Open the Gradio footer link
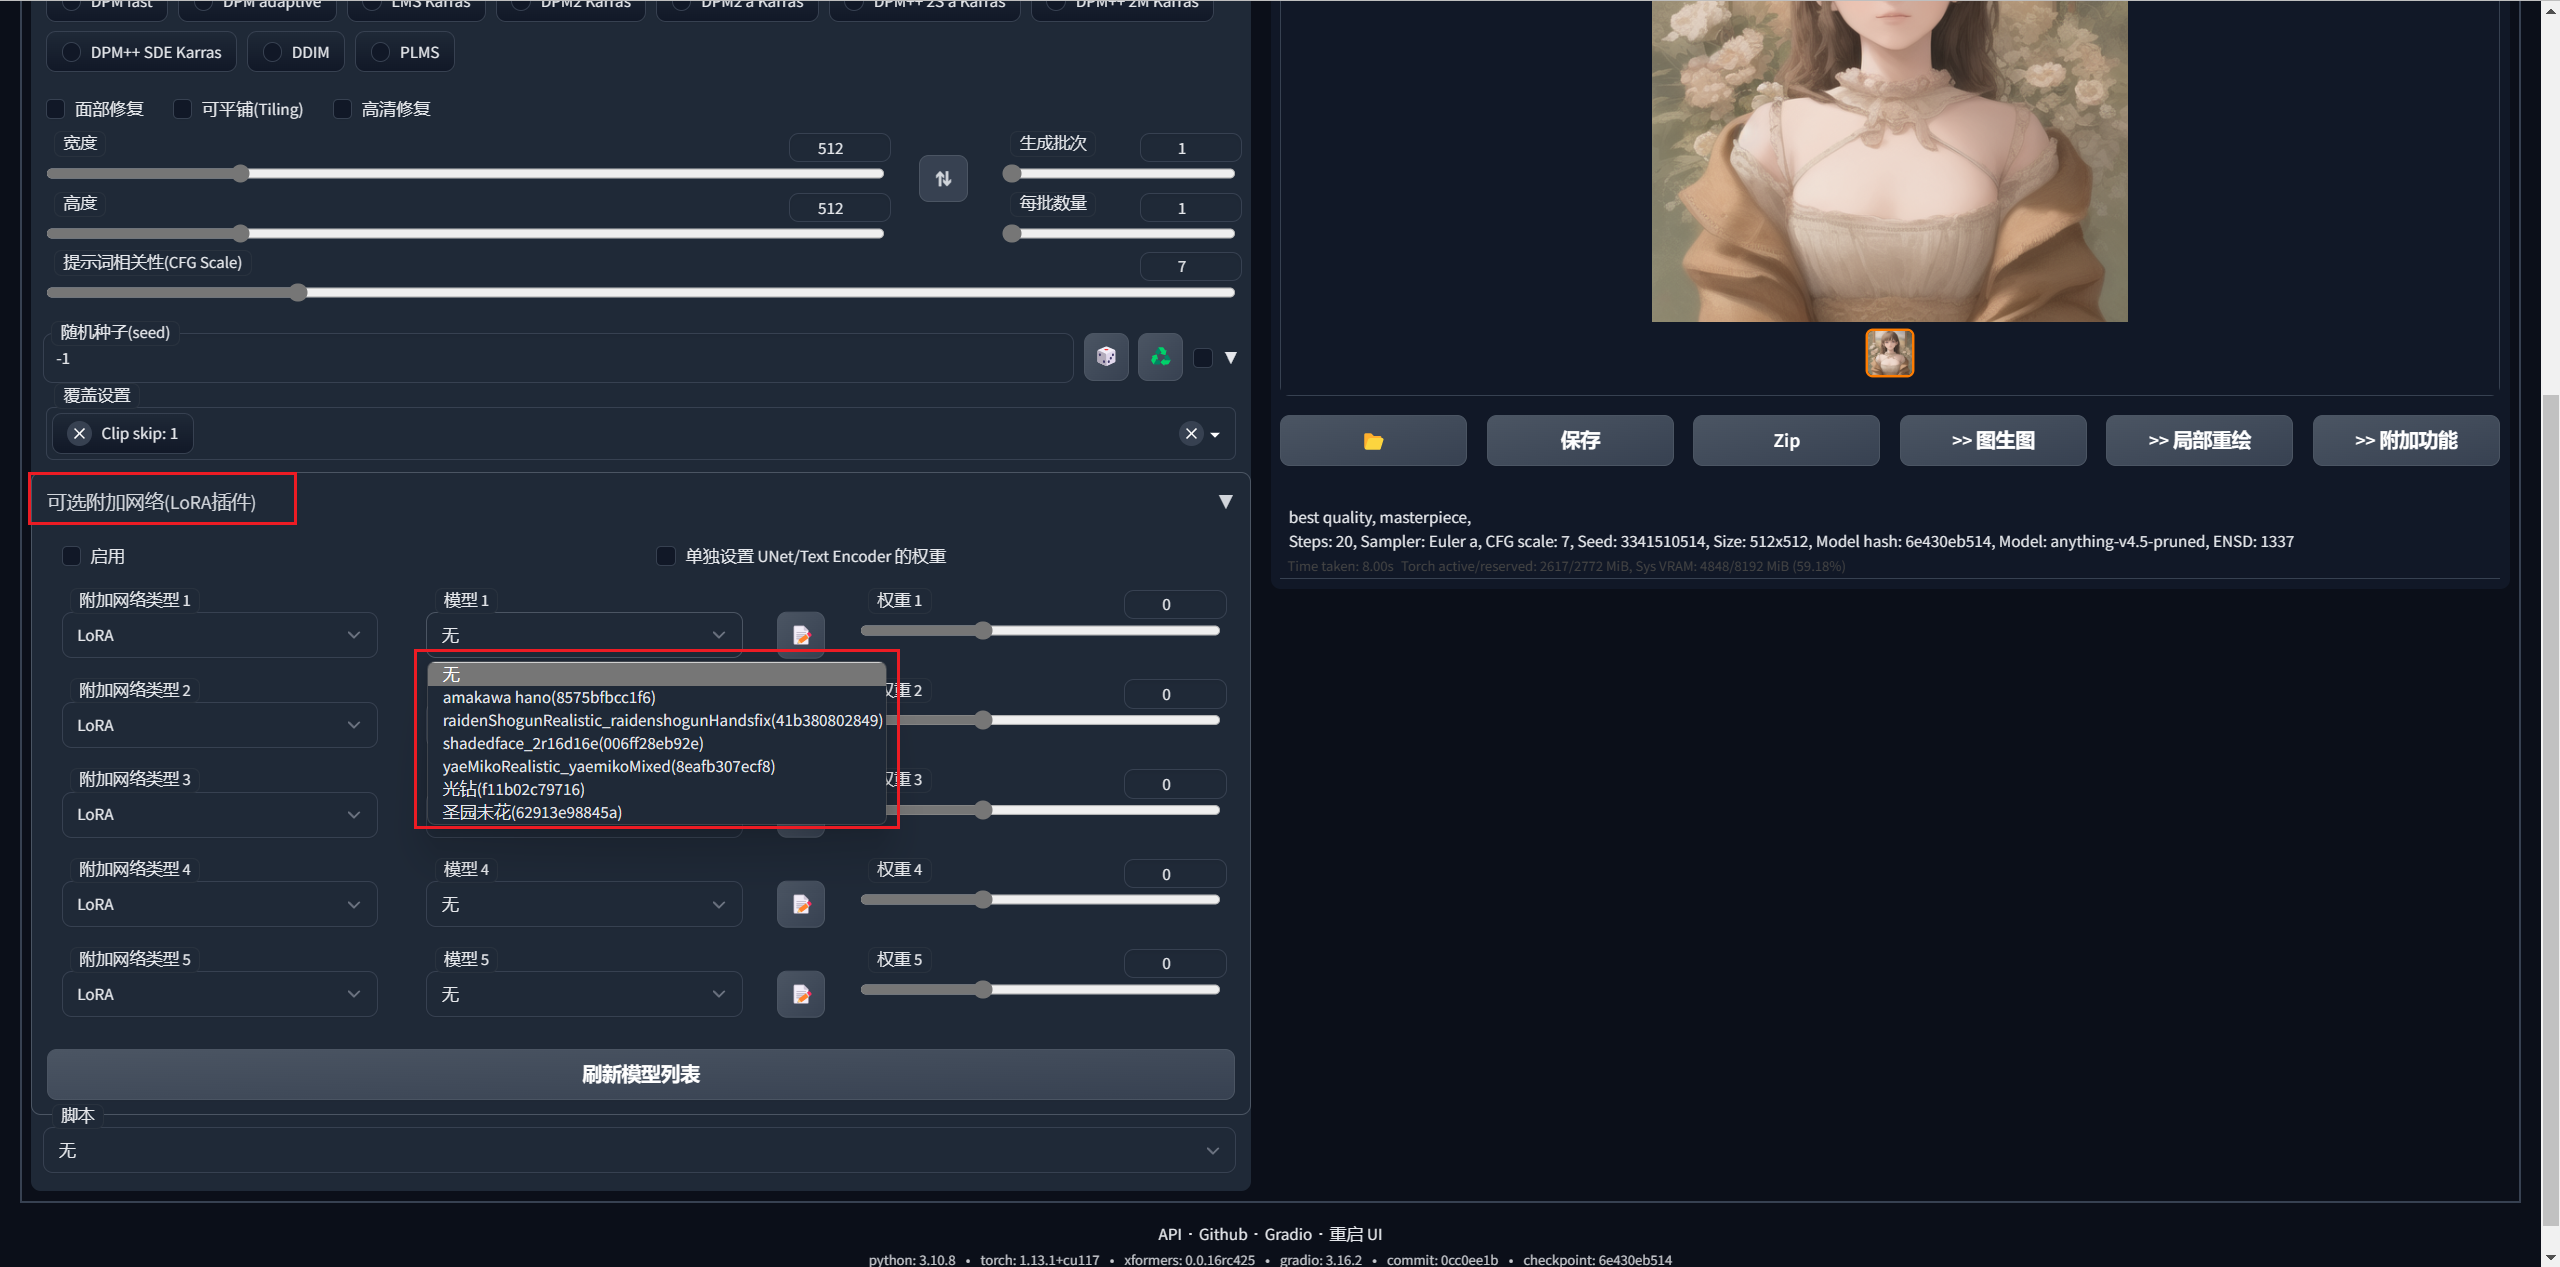Image resolution: width=2560 pixels, height=1267 pixels. tap(1288, 1234)
